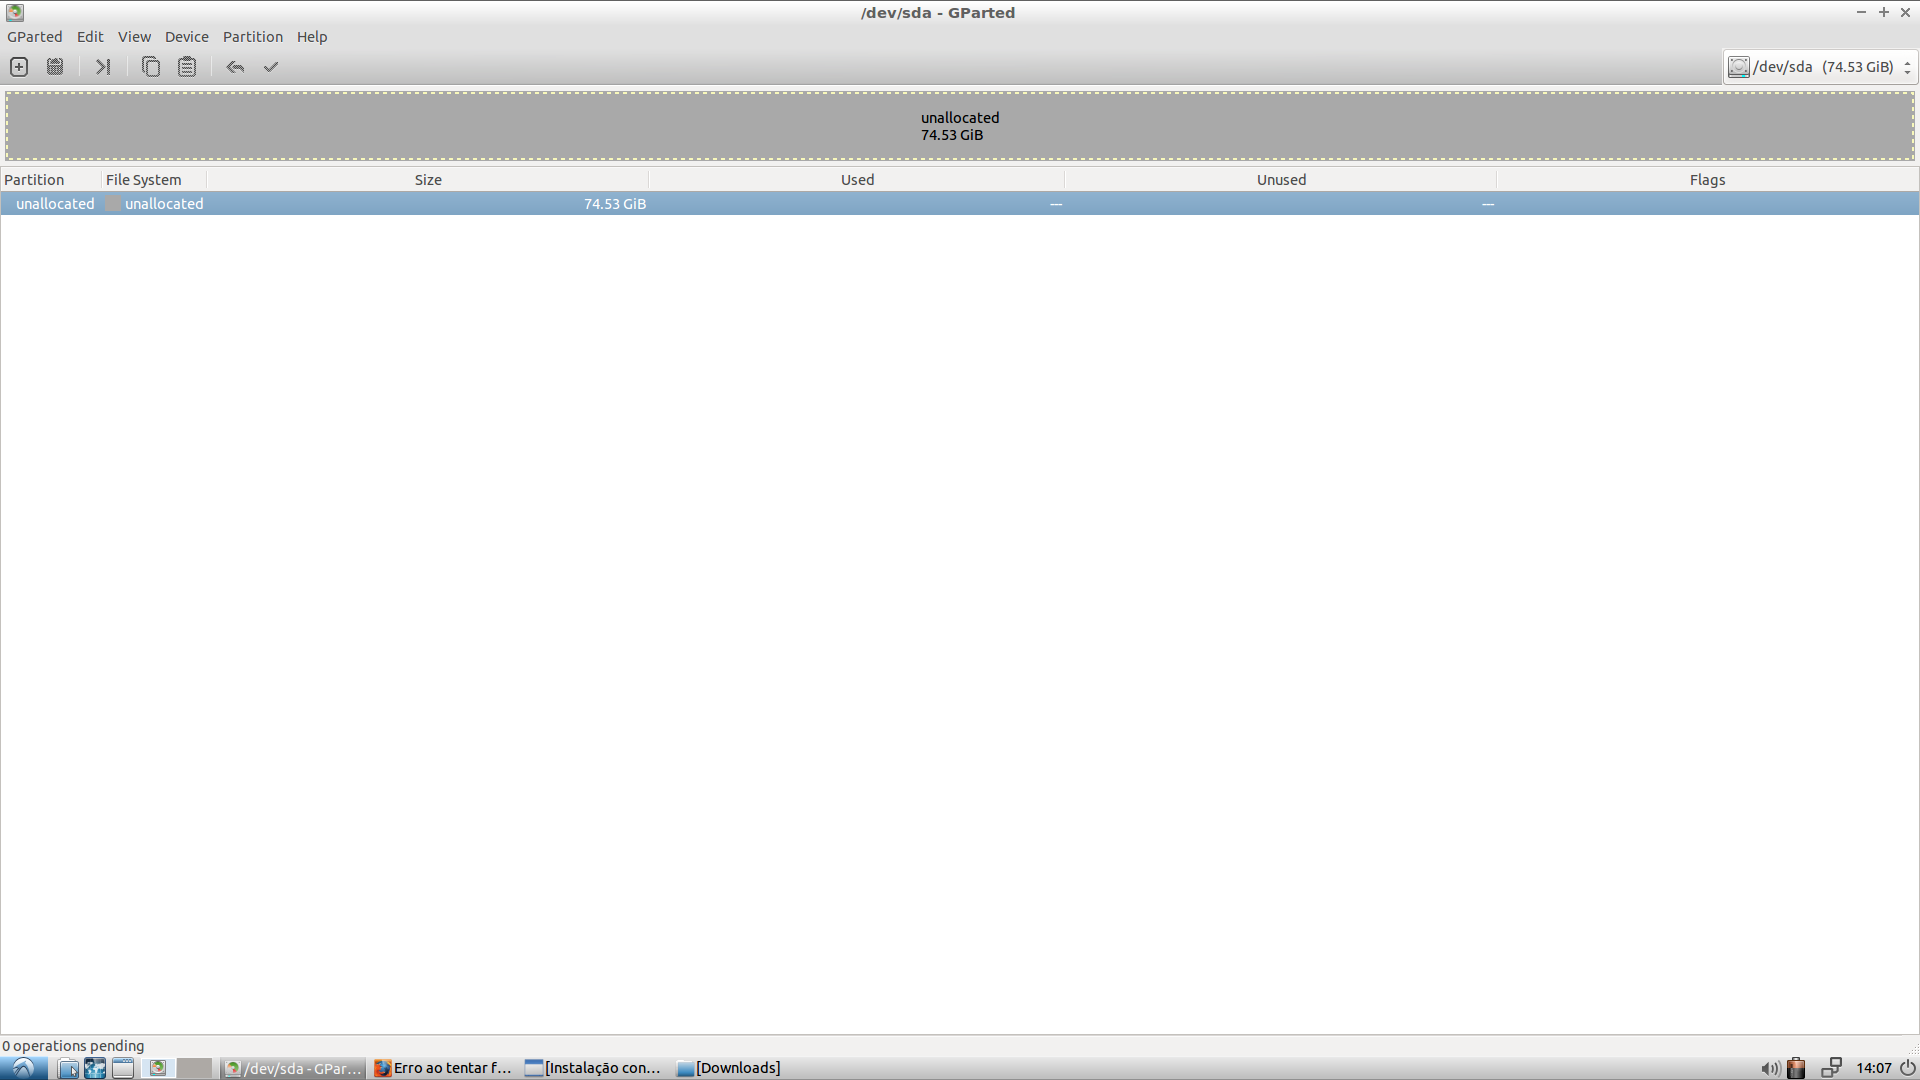Click the volume speaker tray icon

coord(1769,1068)
